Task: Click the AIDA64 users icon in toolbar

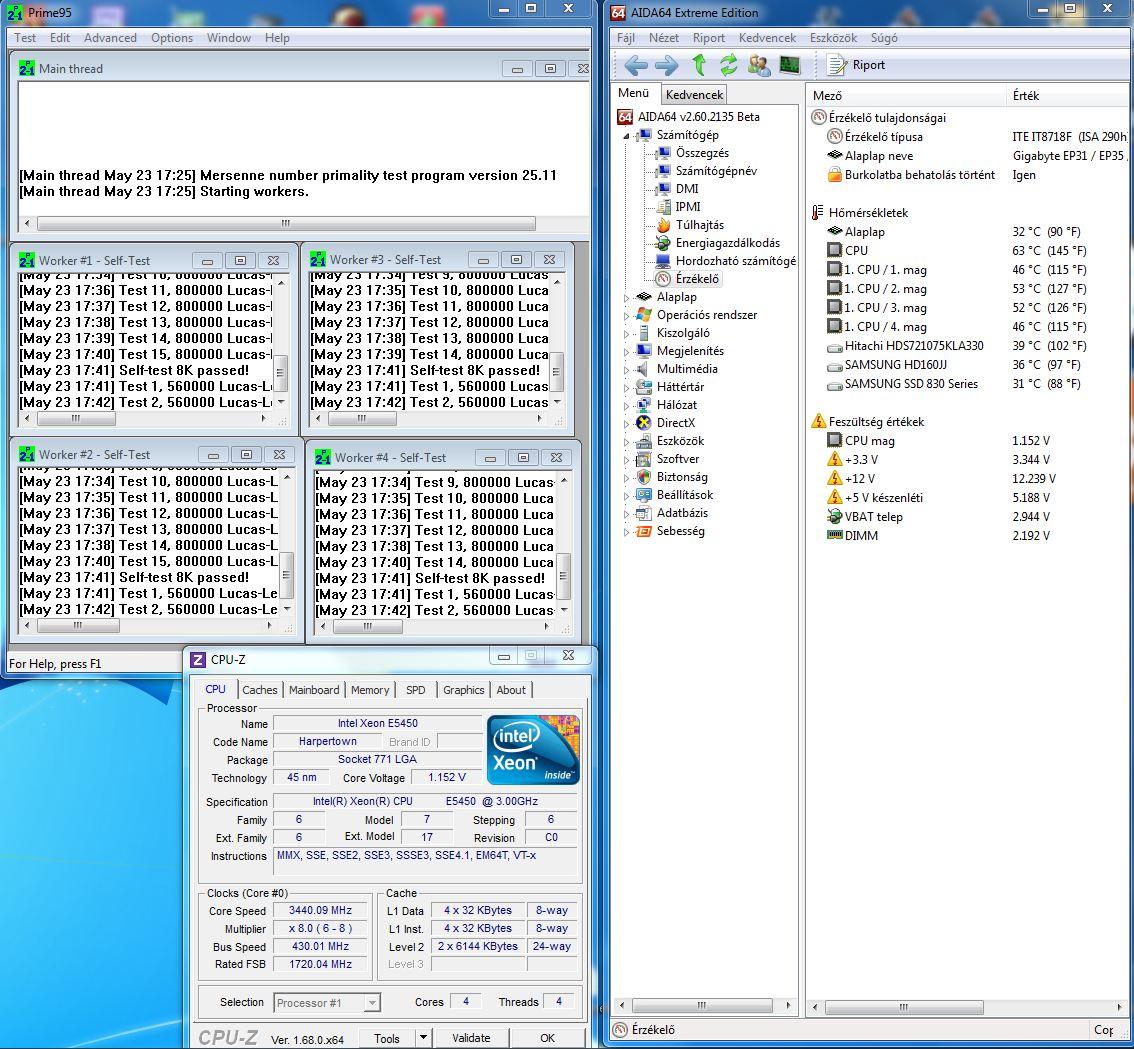Action: tap(759, 65)
